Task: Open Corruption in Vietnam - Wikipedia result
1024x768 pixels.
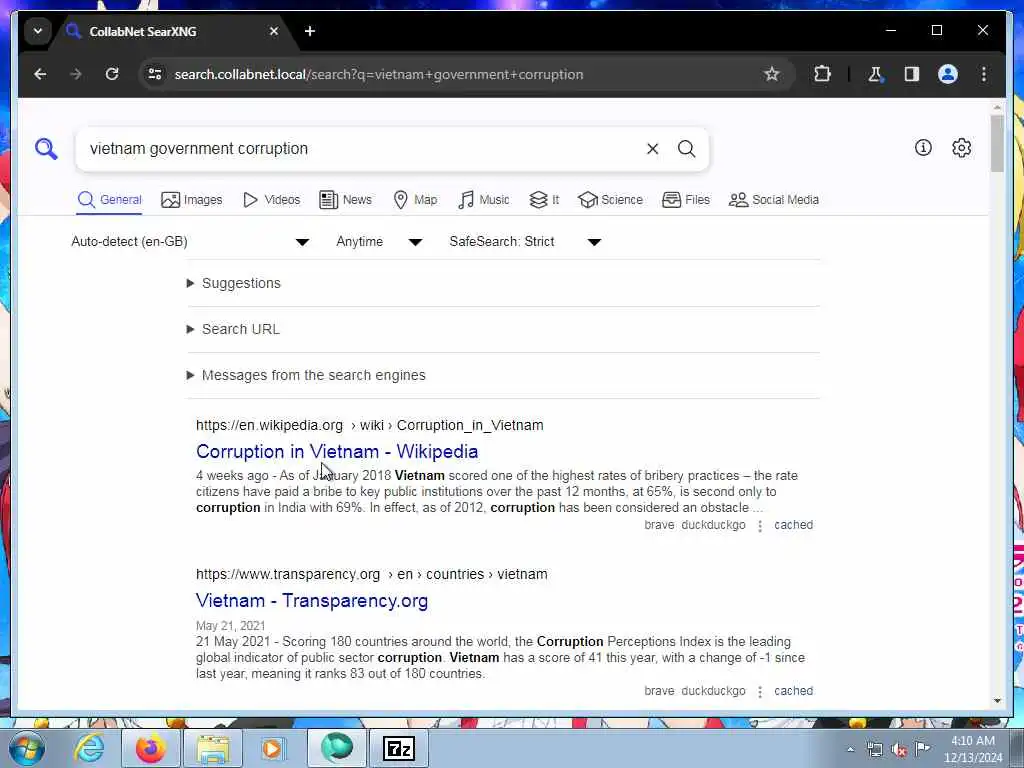Action: click(x=337, y=451)
